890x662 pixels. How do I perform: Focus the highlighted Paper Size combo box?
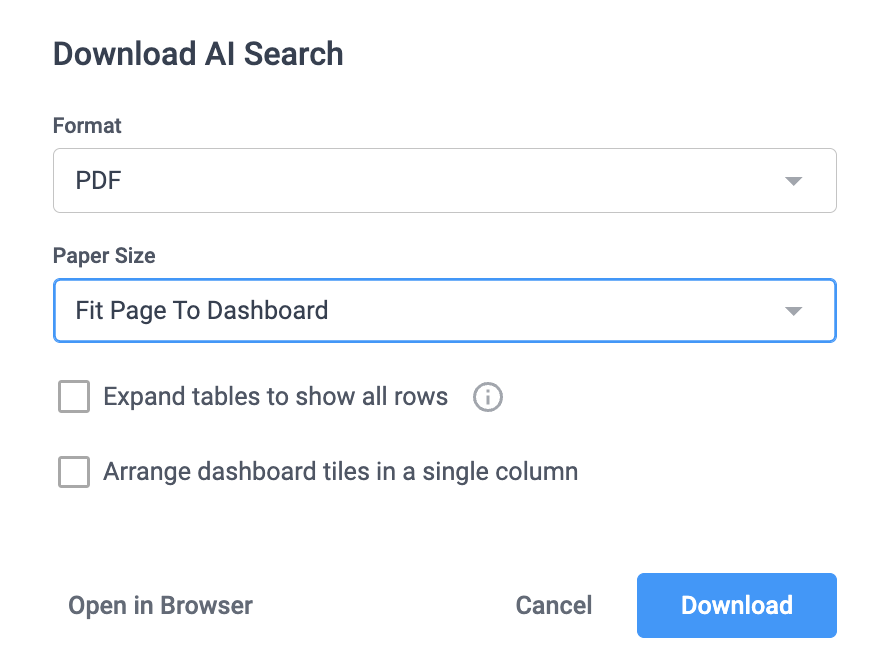click(x=445, y=311)
